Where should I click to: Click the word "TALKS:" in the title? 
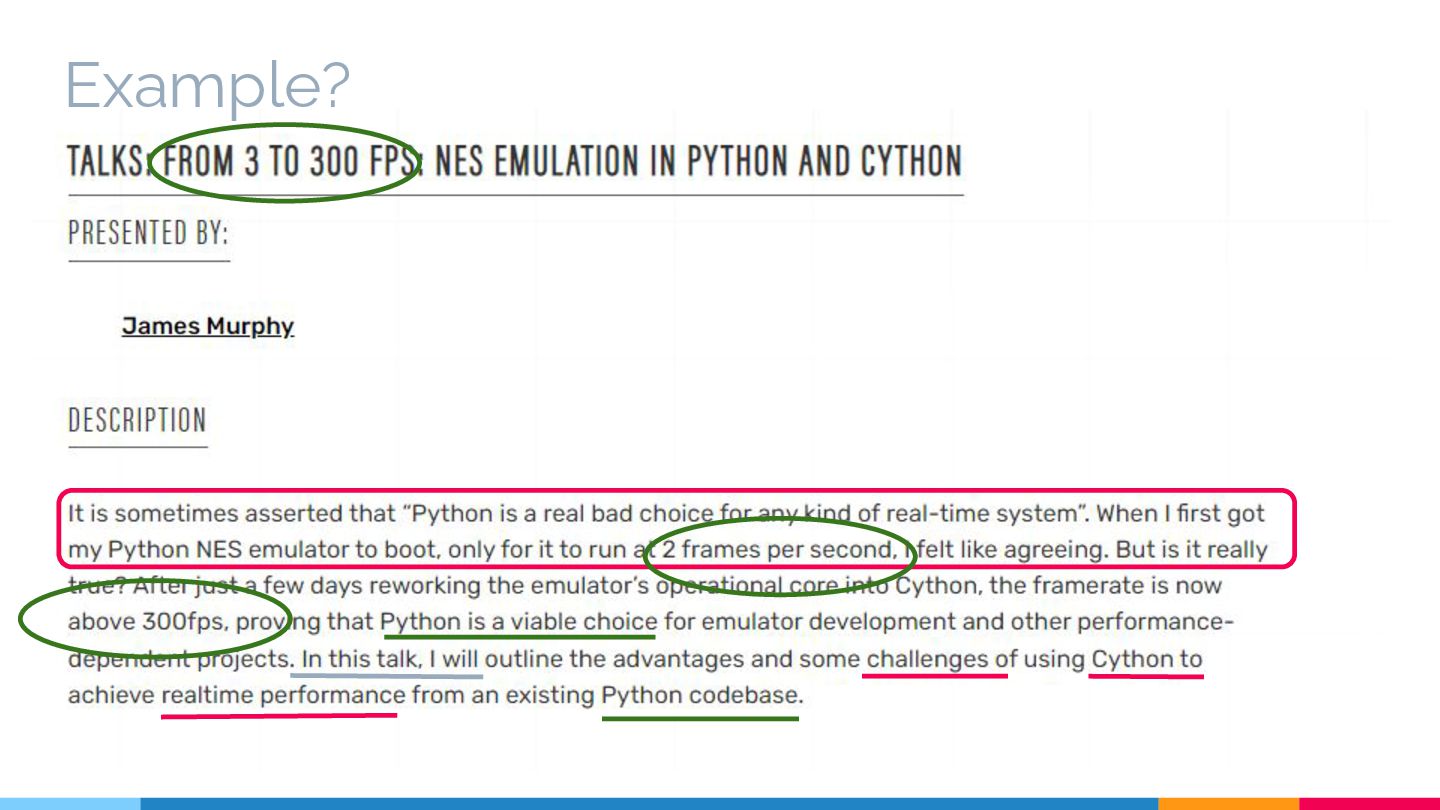point(111,161)
